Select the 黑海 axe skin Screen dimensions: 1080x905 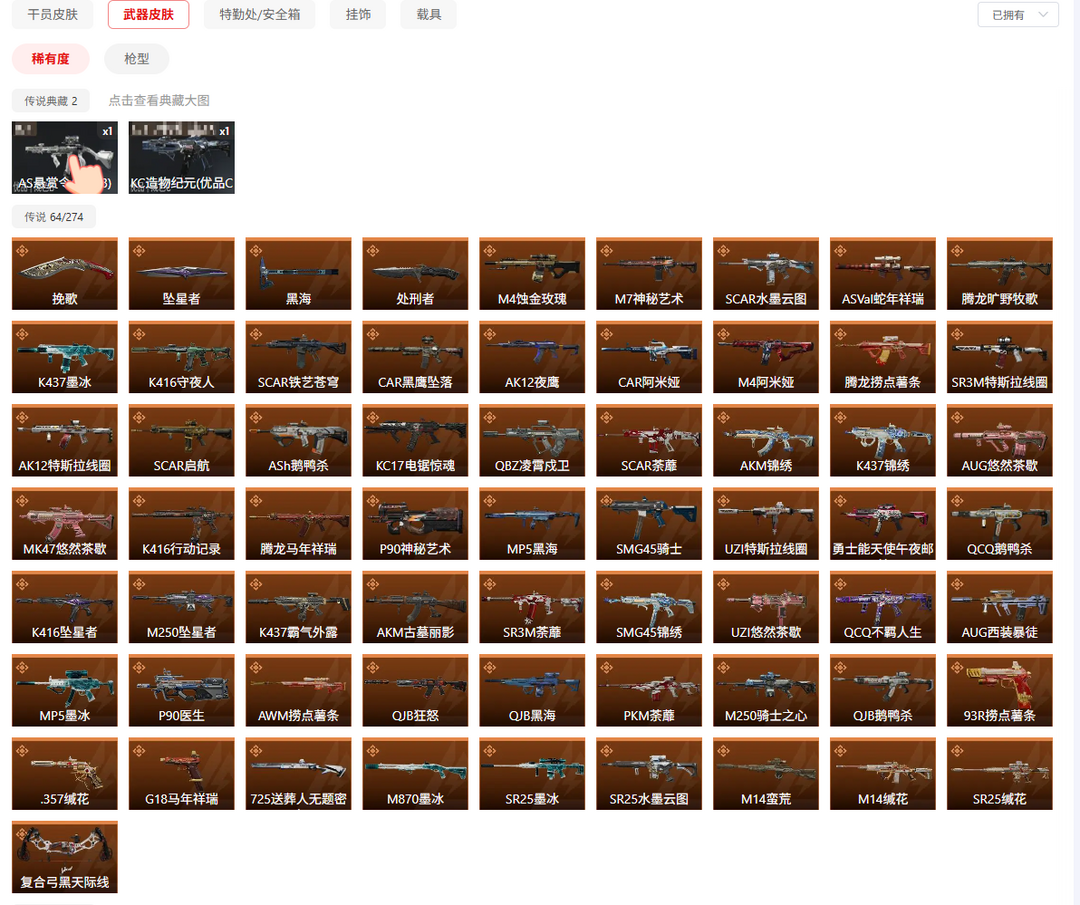[298, 273]
